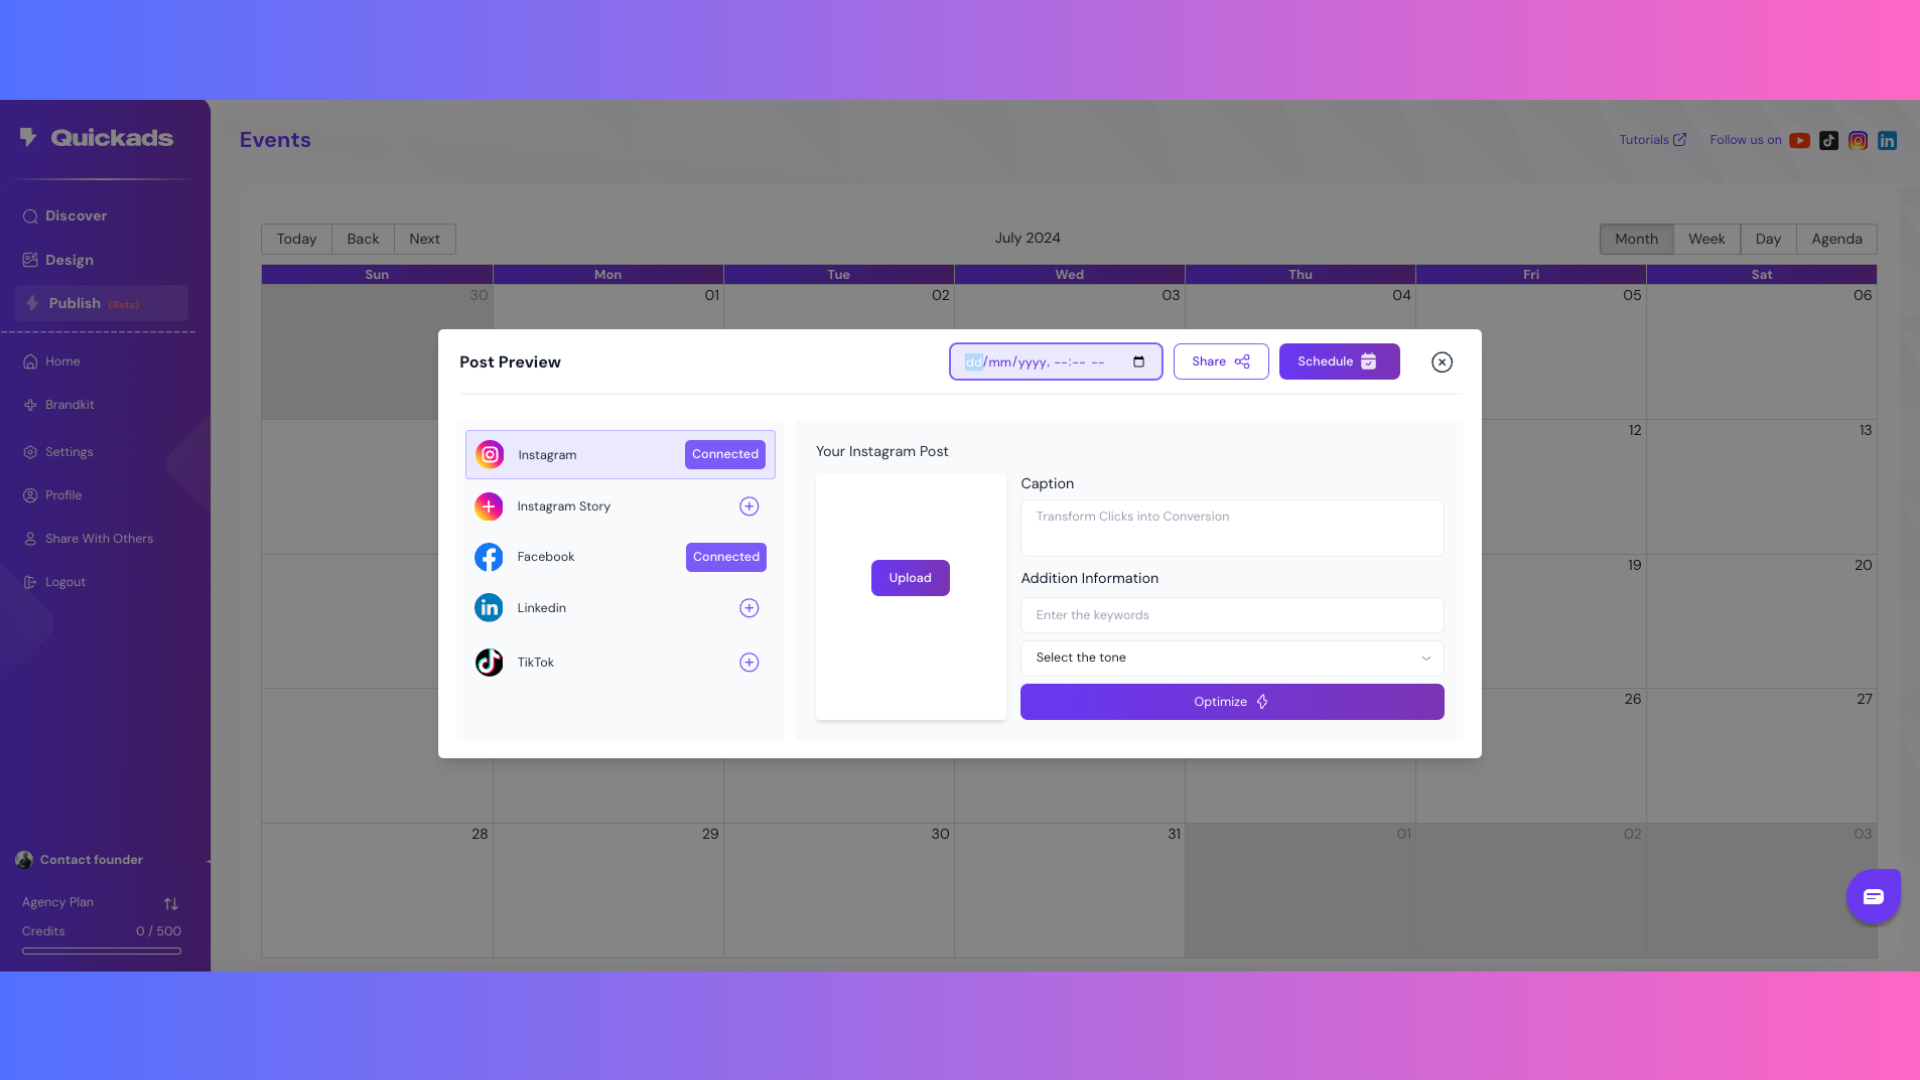Click the Facebook connected platform icon

click(x=488, y=556)
